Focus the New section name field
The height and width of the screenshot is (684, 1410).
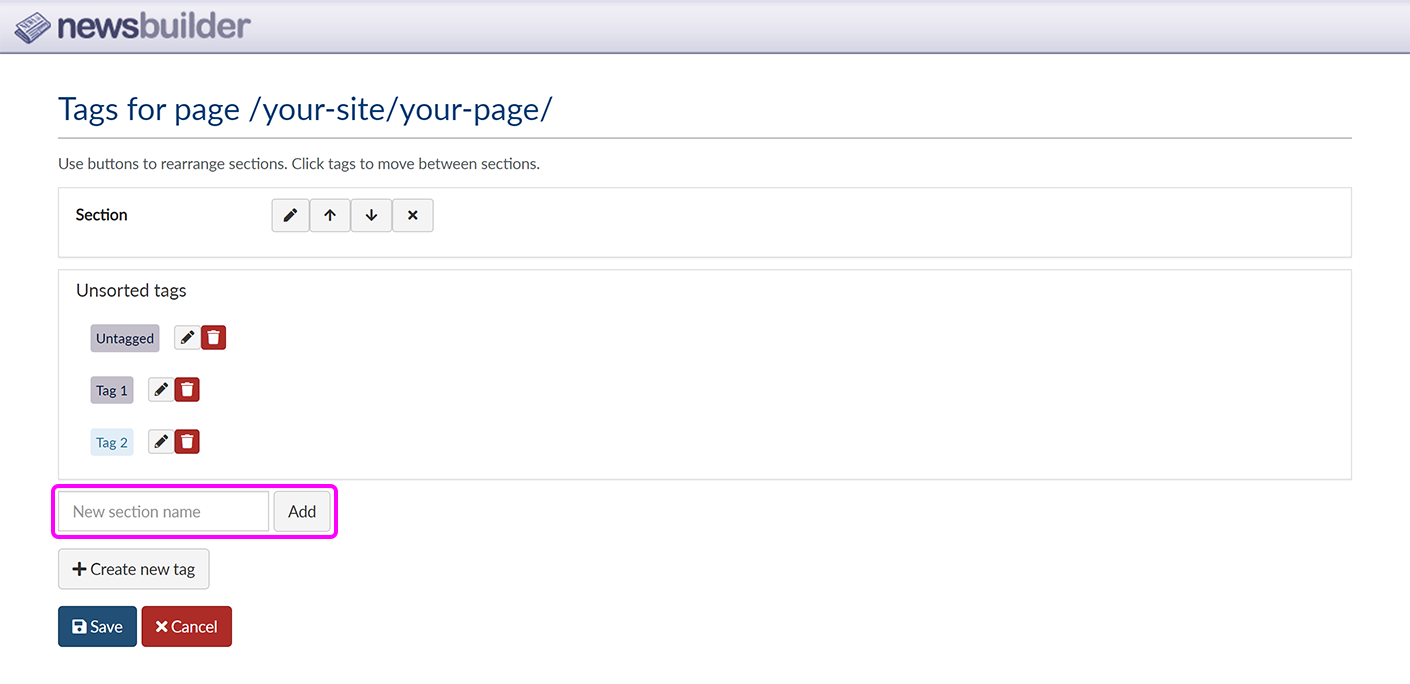(x=164, y=512)
